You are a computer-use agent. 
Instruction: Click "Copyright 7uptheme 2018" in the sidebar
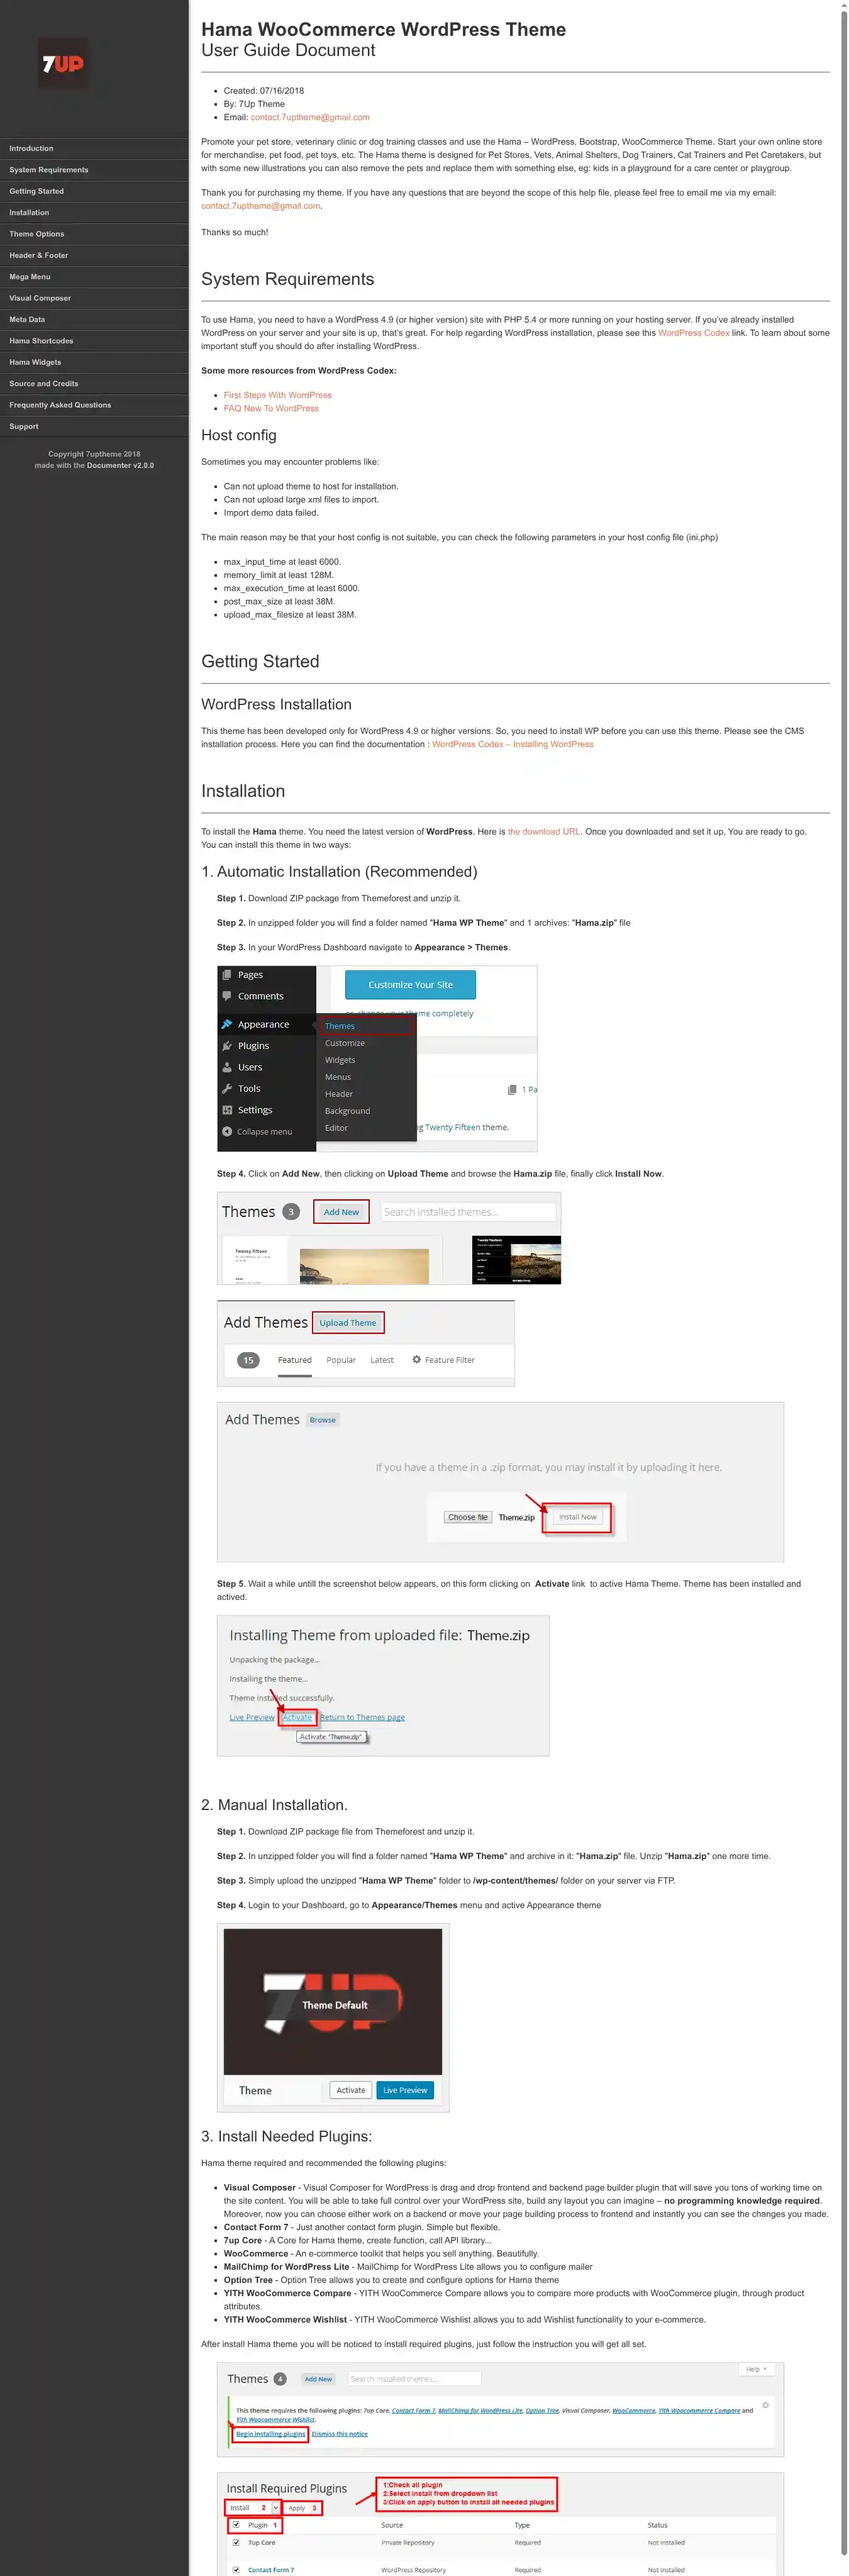pyautogui.click(x=94, y=454)
